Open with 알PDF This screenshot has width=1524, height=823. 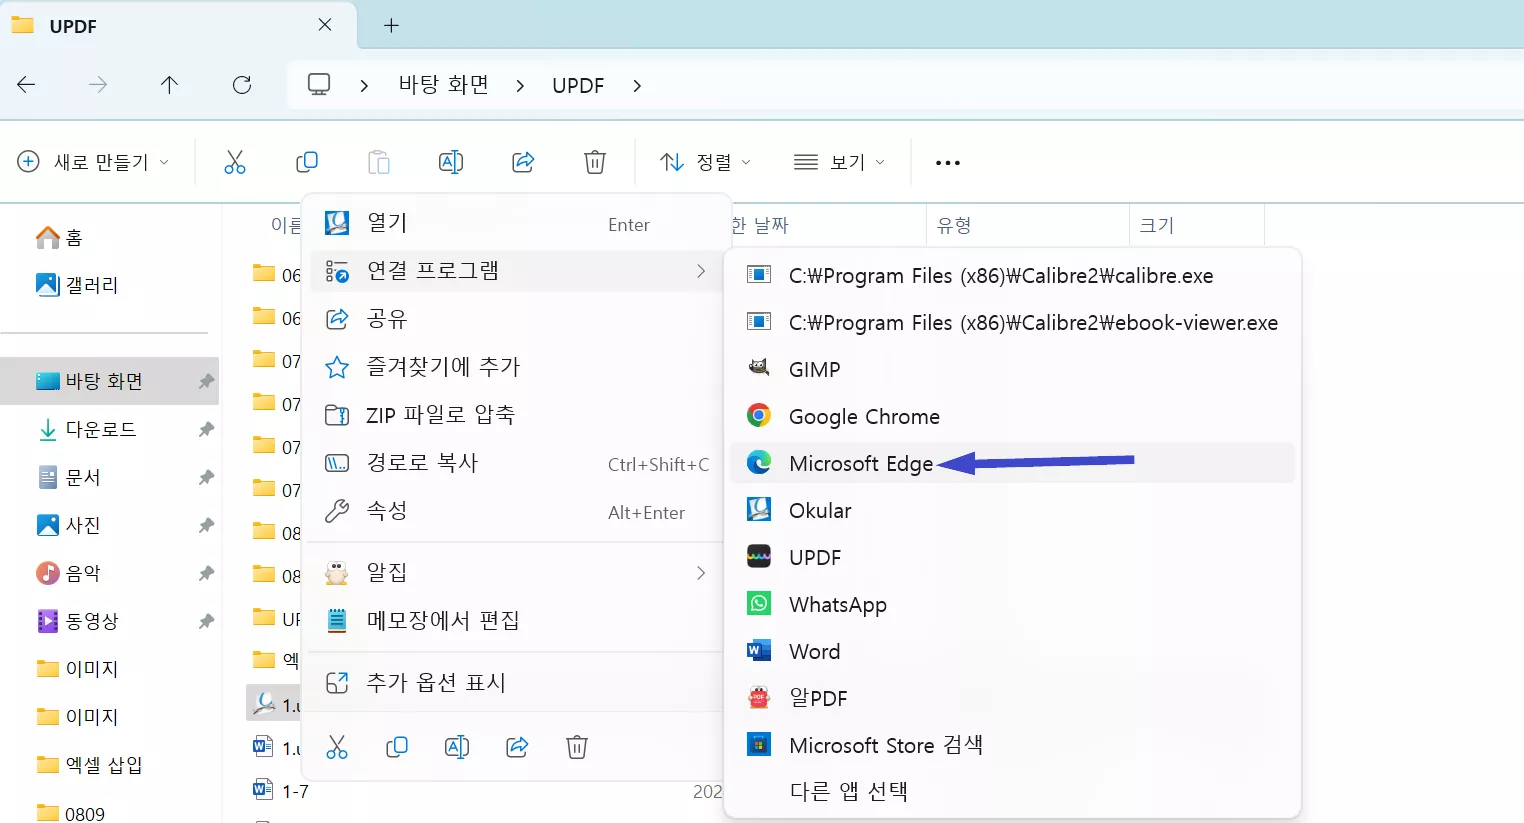click(1012, 698)
